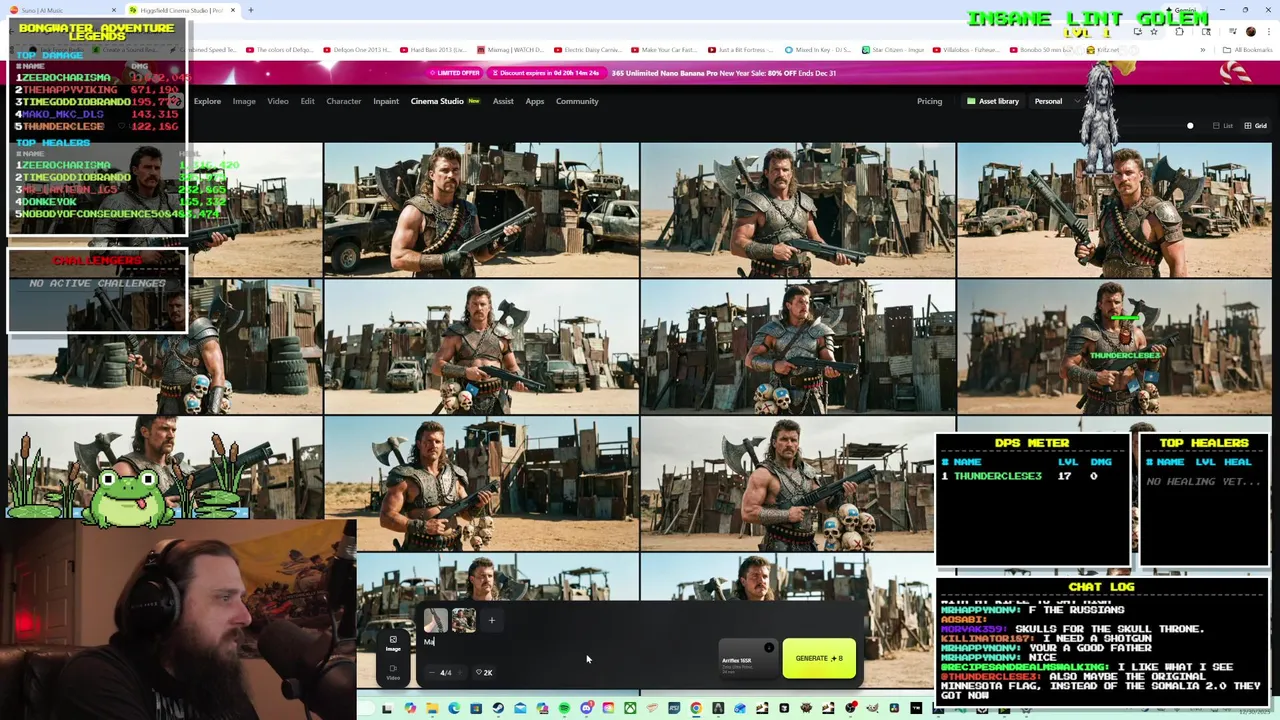The height and width of the screenshot is (720, 1280).
Task: Open the Asset library button
Action: pyautogui.click(x=992, y=101)
